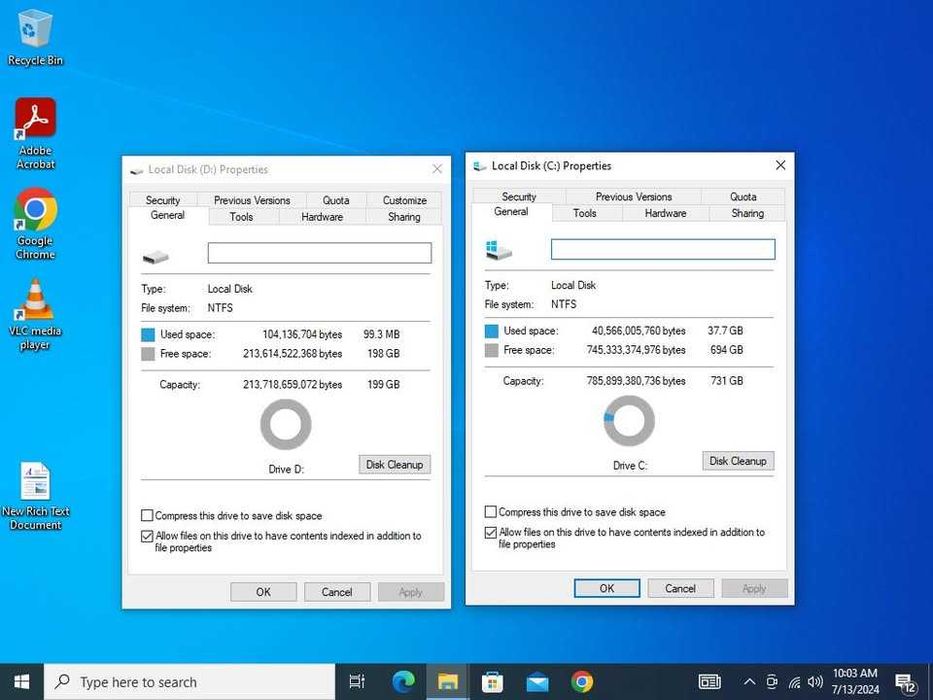Click the Windows drive icon in C: Properties
This screenshot has height=700, width=933.
coord(498,249)
